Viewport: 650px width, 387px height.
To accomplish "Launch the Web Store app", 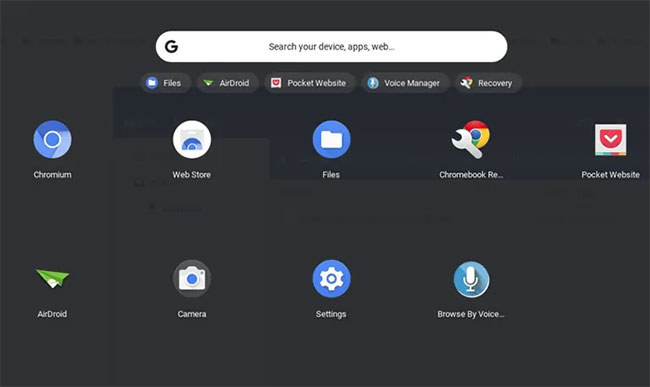I will pos(192,140).
